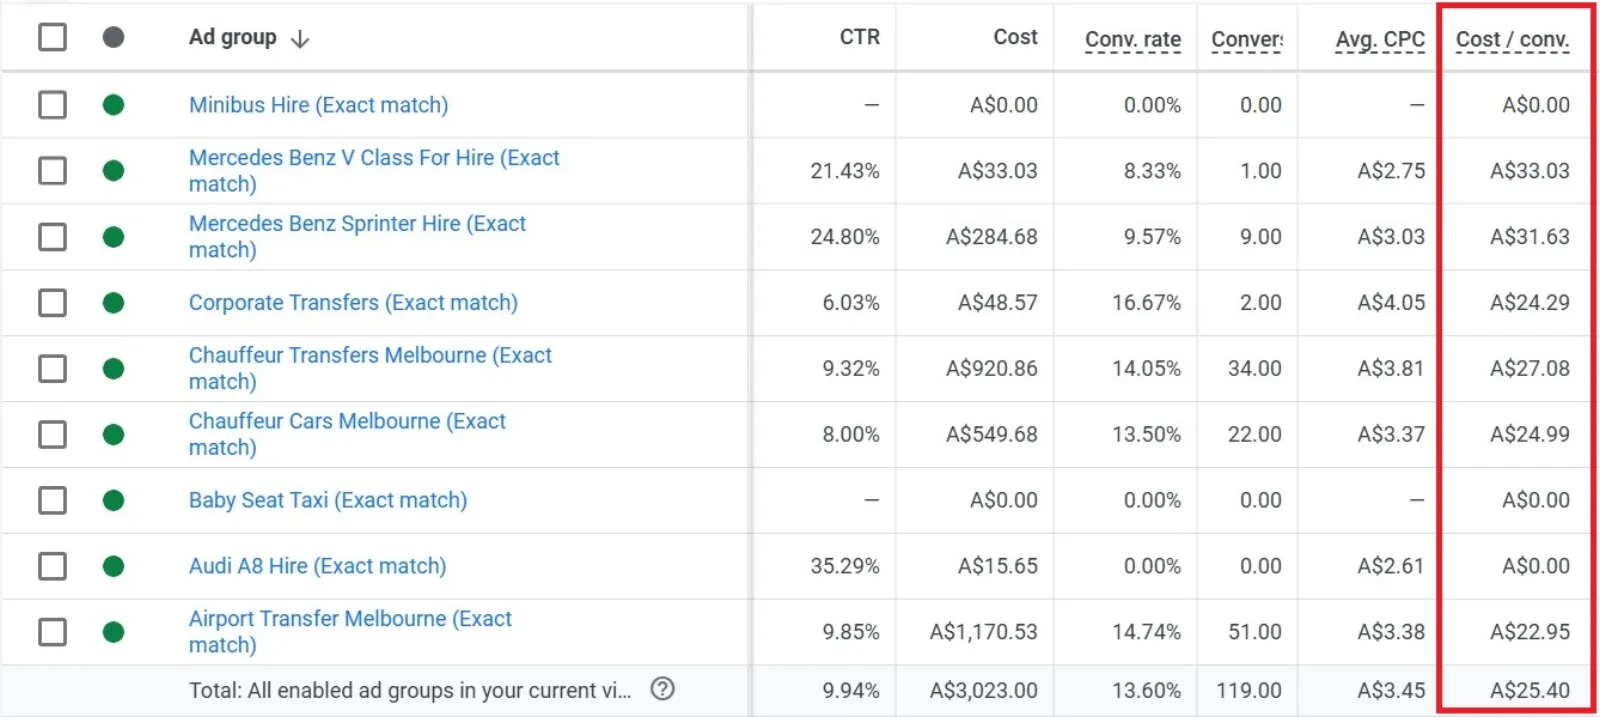Tick Mercedes Benz Sprinter Hire row checkbox
Screen dimensions: 1600x717
click(52, 237)
